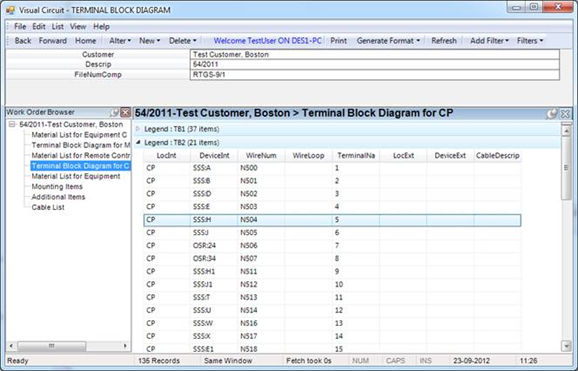Image resolution: width=578 pixels, height=371 pixels.
Task: Click the N507 wire number cell
Action: point(261,259)
